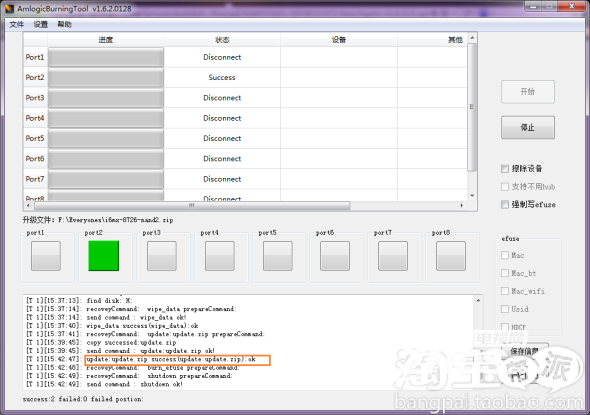
Task: Click the 停止 button
Action: [x=528, y=128]
